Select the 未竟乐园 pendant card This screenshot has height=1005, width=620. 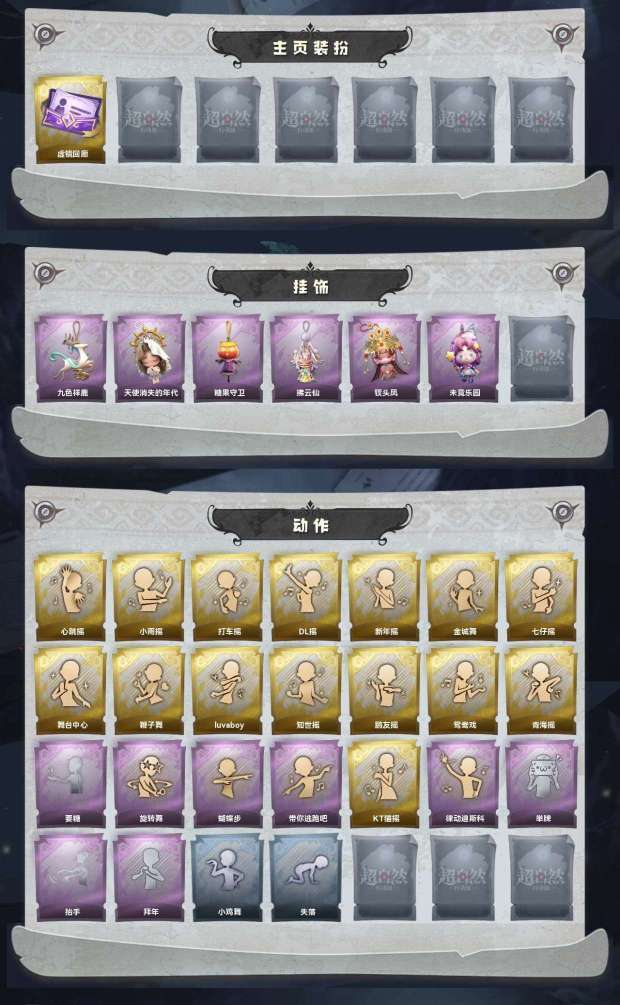[x=464, y=358]
